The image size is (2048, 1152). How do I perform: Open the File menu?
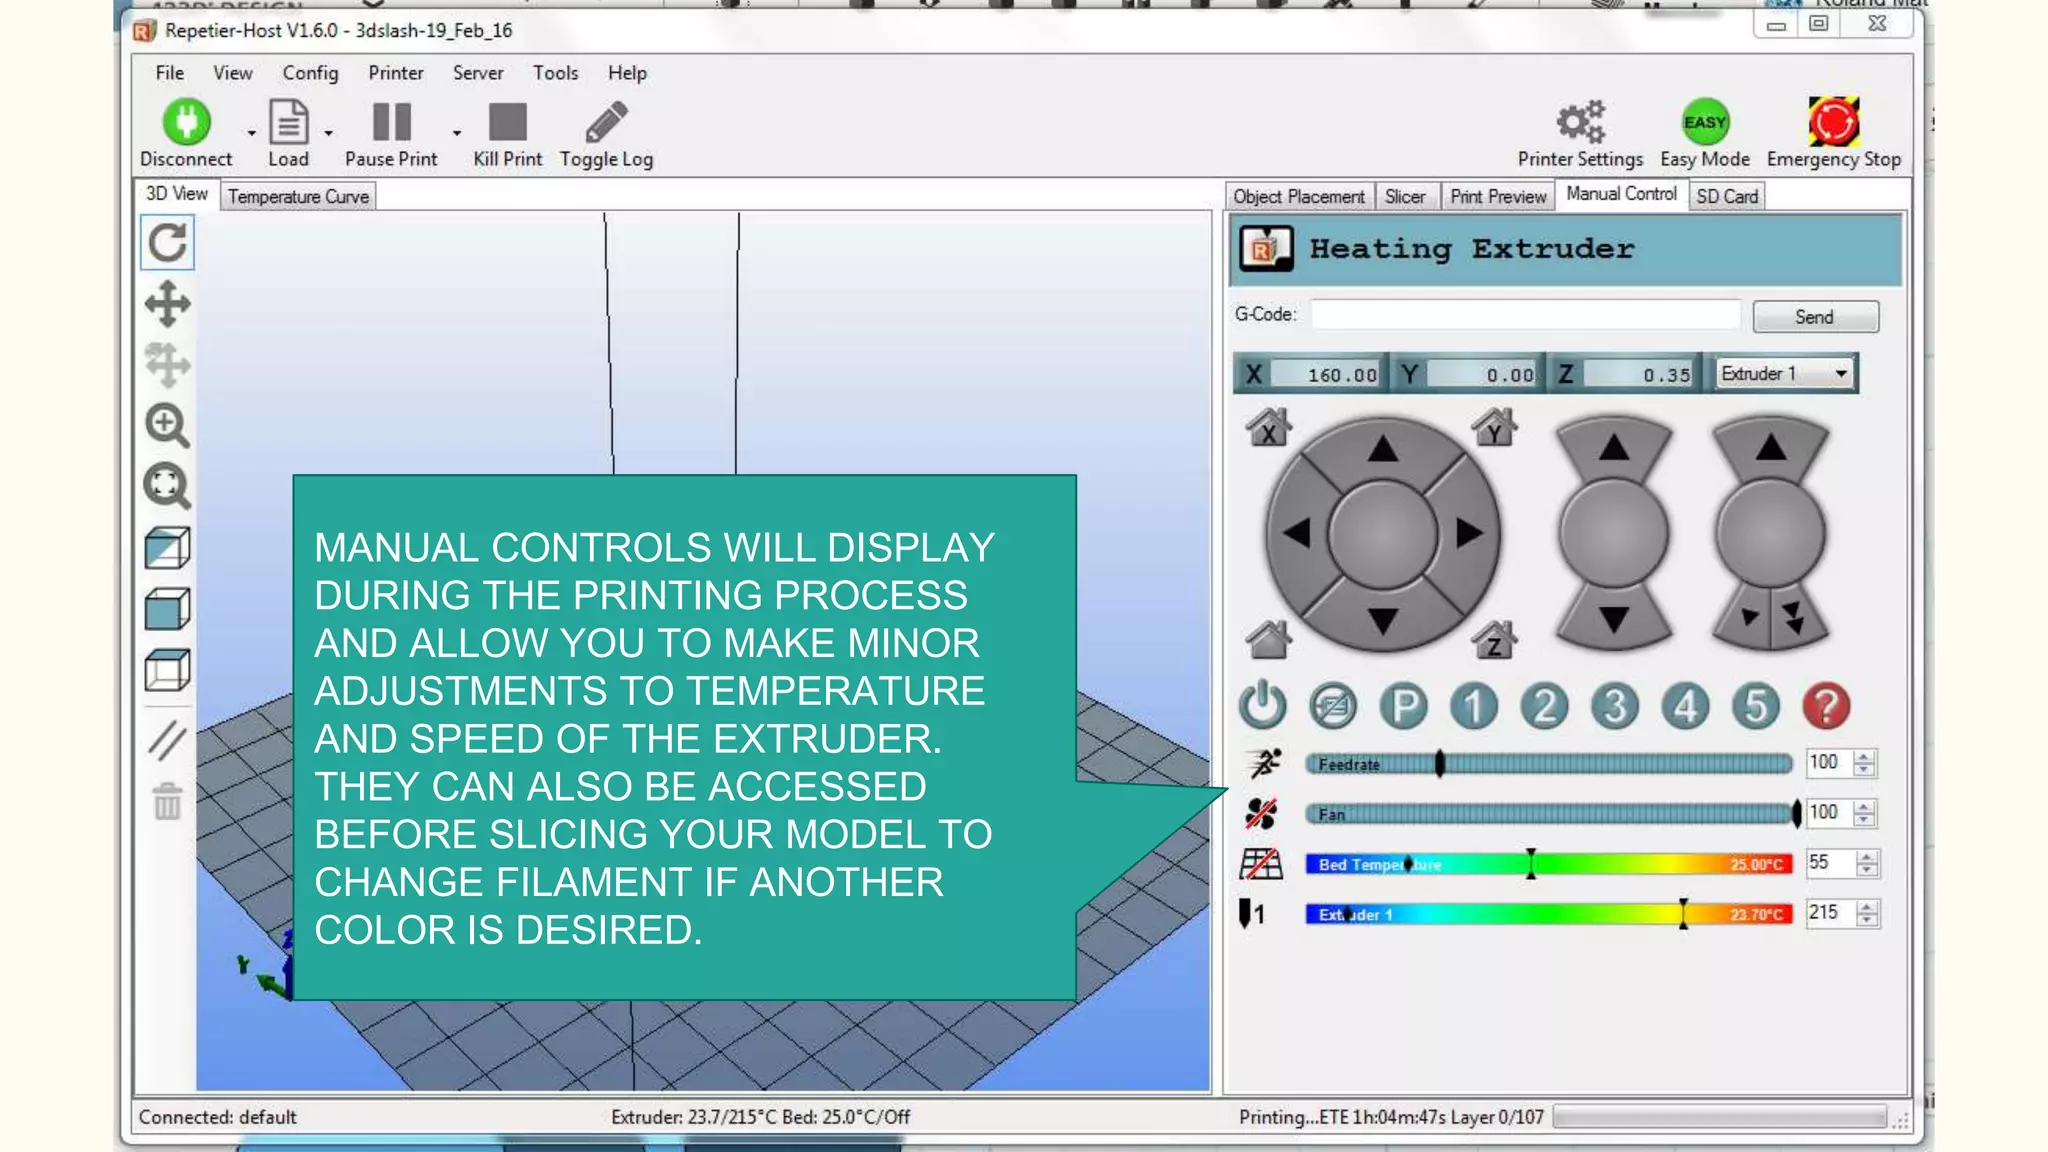169,73
